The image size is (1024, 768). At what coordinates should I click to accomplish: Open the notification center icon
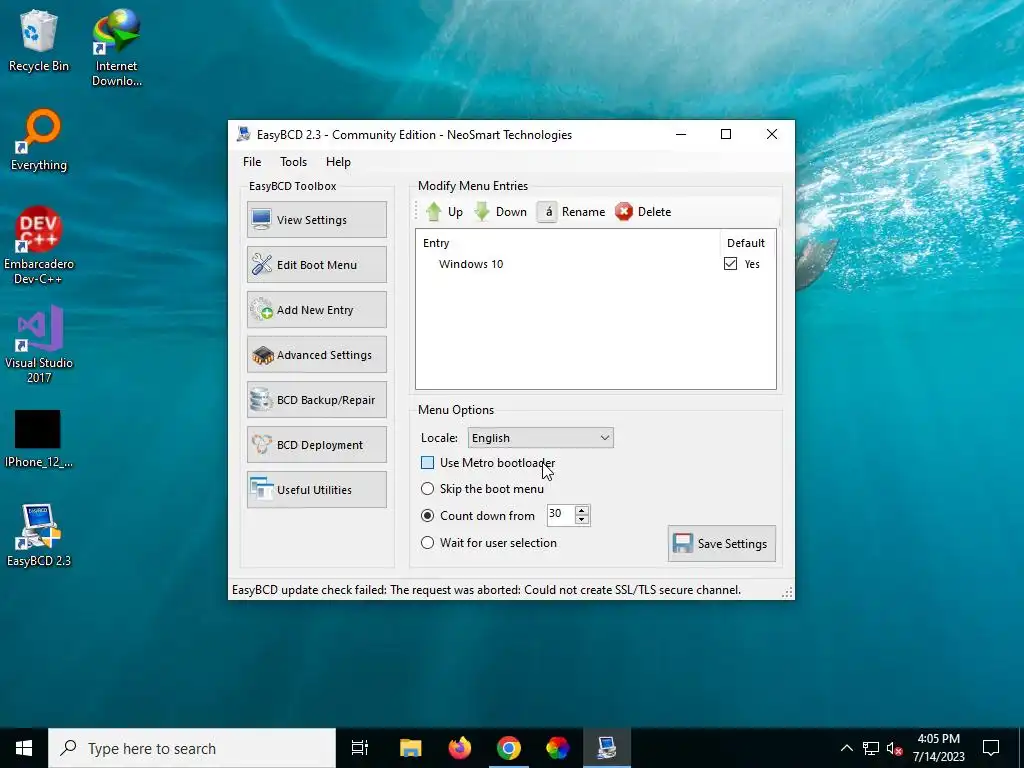click(x=991, y=748)
